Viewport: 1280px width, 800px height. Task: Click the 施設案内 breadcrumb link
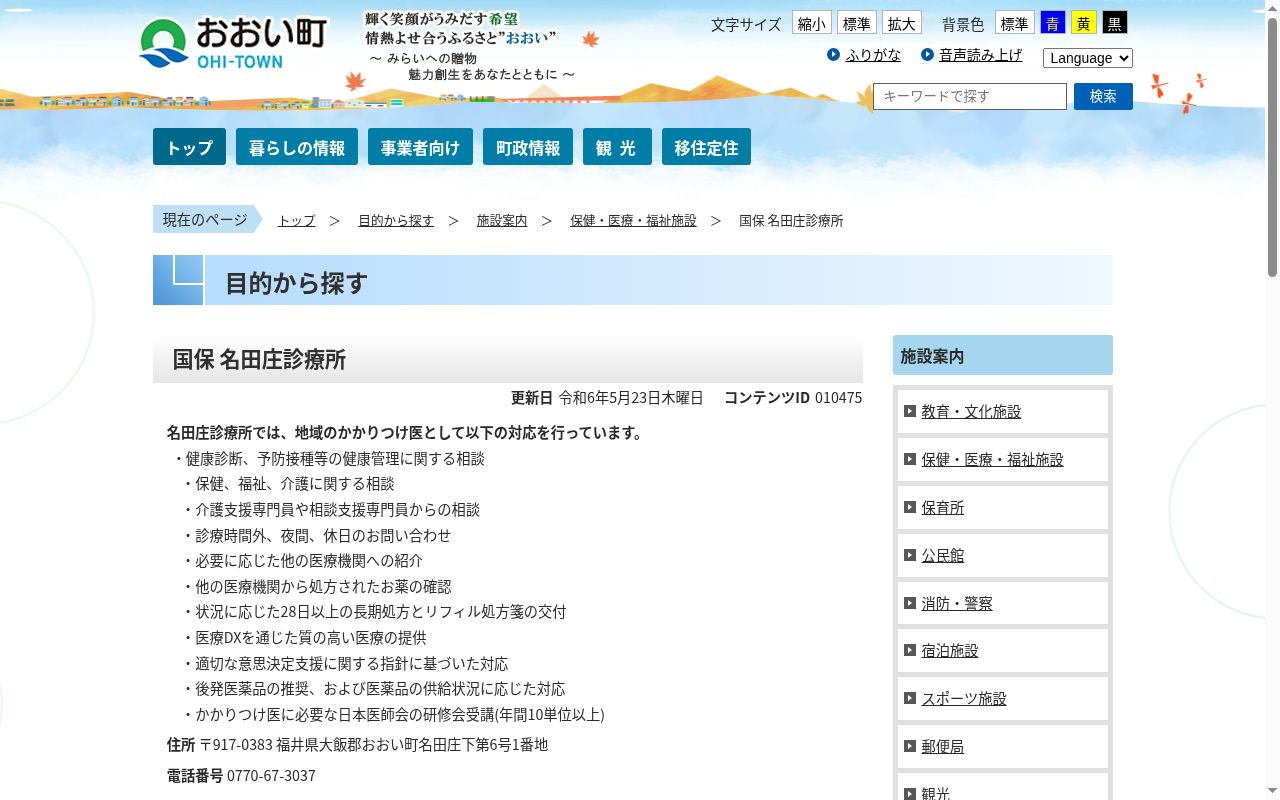pos(502,220)
